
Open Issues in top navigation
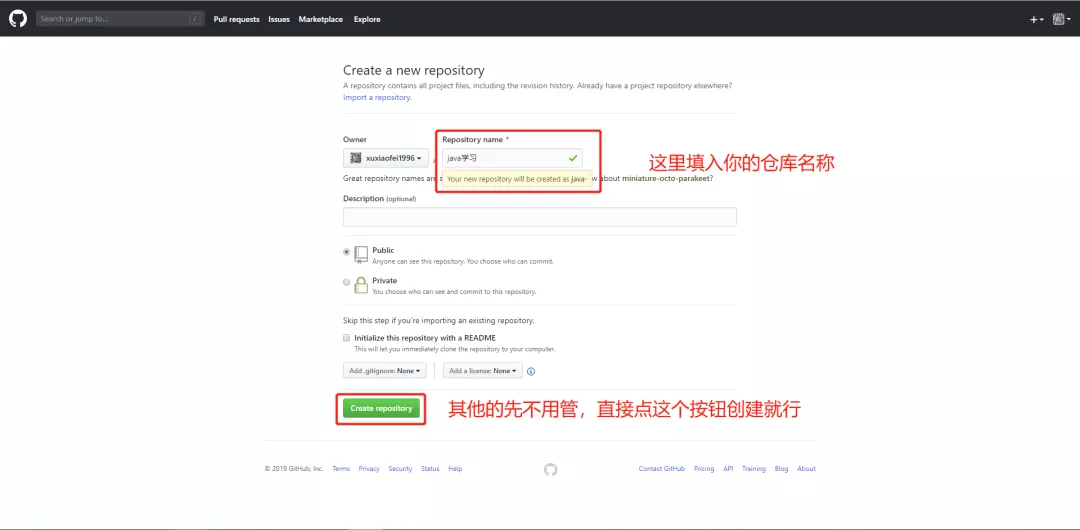pyautogui.click(x=279, y=19)
